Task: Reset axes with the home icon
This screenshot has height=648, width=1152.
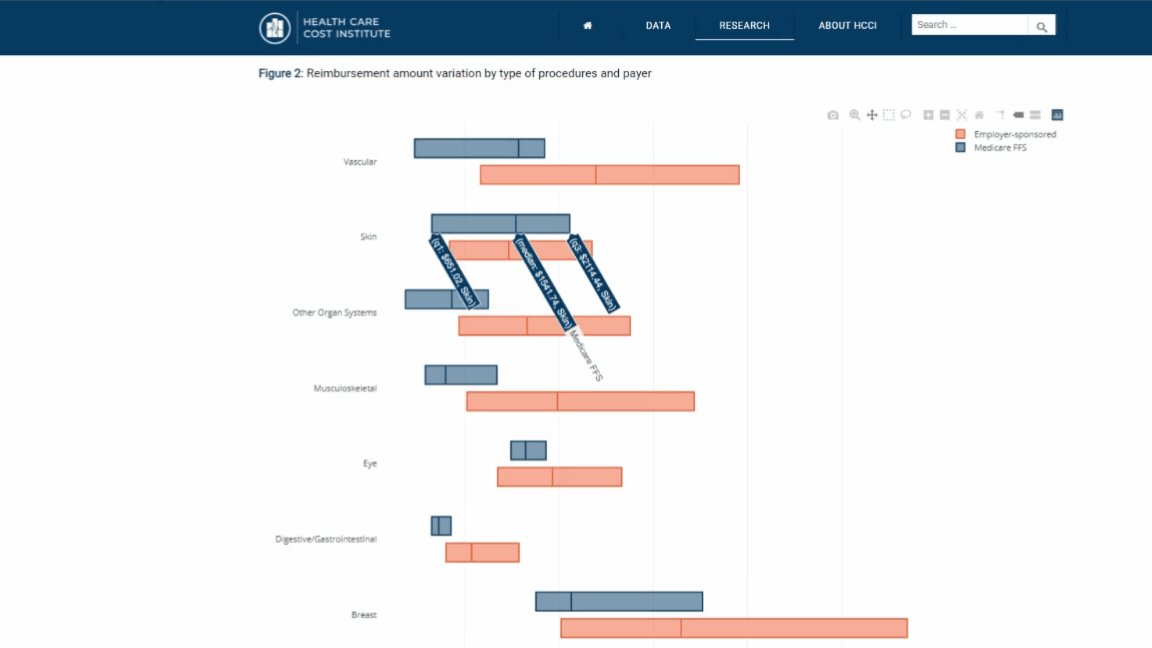Action: (979, 115)
